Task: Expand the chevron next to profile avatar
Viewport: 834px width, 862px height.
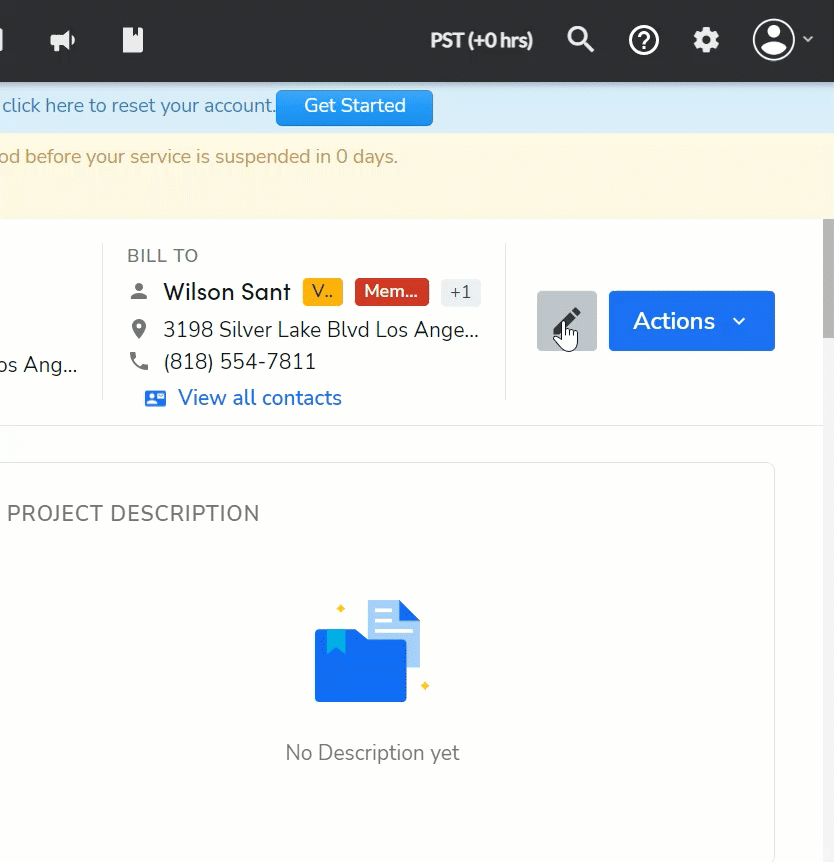Action: pos(808,39)
